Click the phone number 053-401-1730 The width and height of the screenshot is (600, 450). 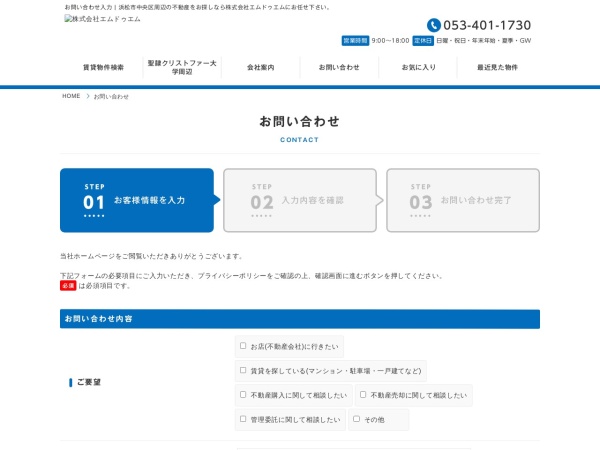[x=487, y=25]
